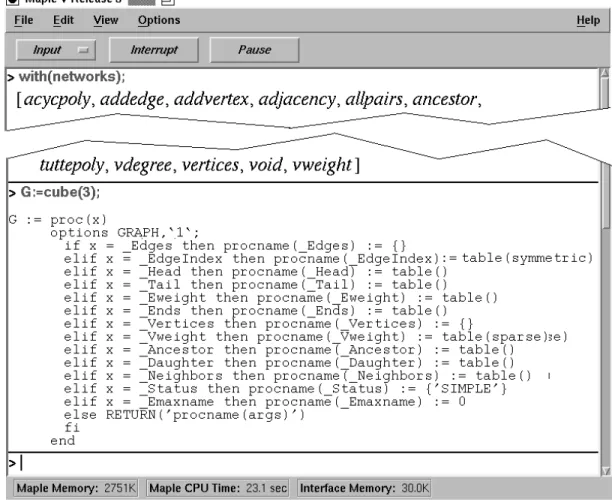Viewport: 612px width, 502px height.
Task: Click the _Vweight table(sparse) line
Action: tap(316, 337)
